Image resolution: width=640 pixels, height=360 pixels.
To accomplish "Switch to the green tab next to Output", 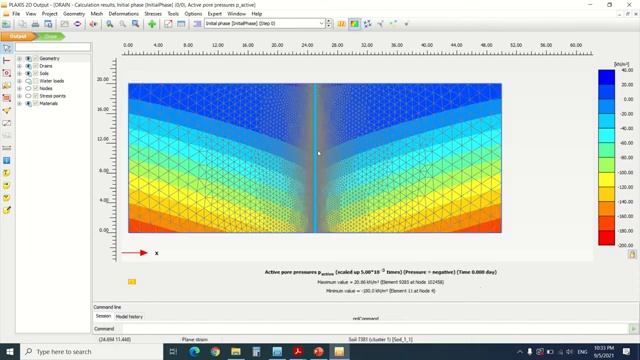I will click(51, 36).
